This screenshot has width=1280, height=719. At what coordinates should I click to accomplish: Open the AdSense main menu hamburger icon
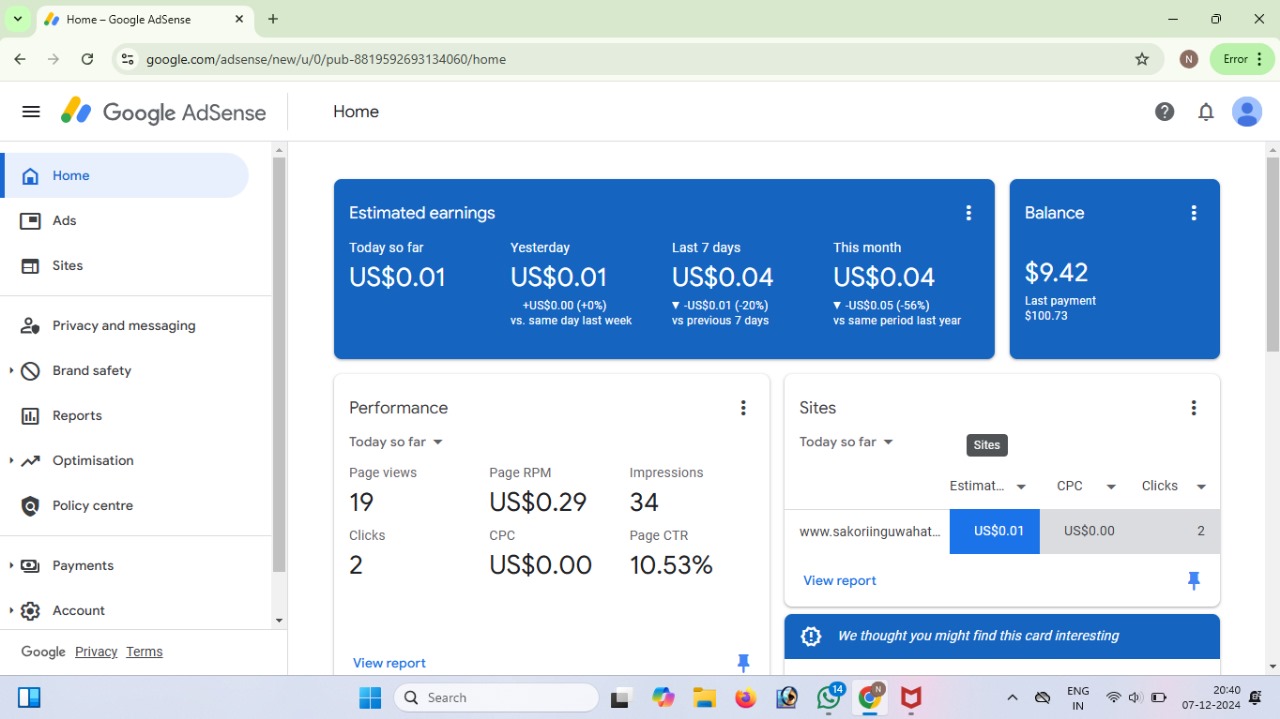31,112
